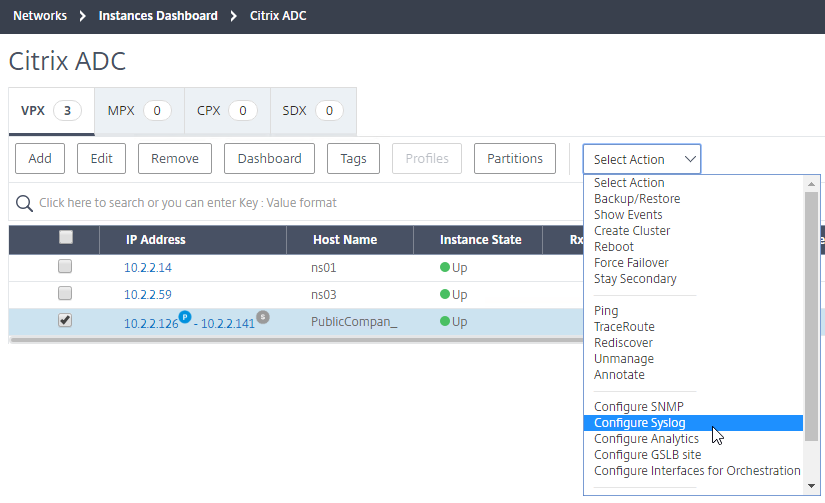The height and width of the screenshot is (503, 825).
Task: Choose Ping from the action list
Action: 606,311
